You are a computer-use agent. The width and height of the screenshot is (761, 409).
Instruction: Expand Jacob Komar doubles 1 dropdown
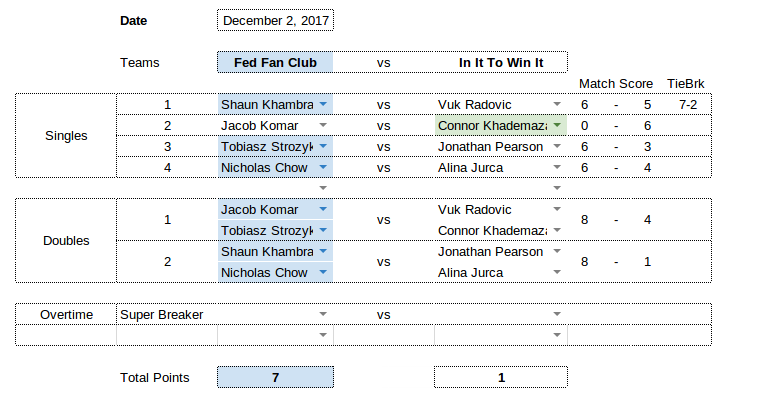323,209
